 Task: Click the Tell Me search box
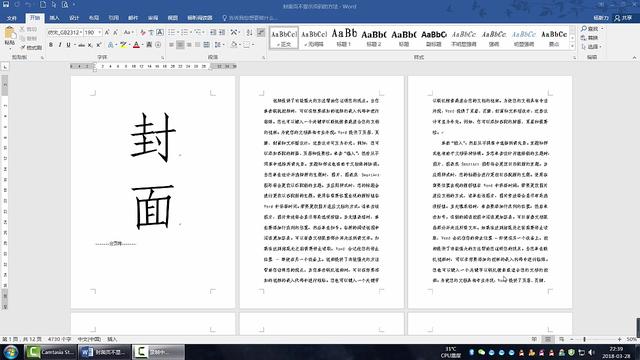[250, 18]
